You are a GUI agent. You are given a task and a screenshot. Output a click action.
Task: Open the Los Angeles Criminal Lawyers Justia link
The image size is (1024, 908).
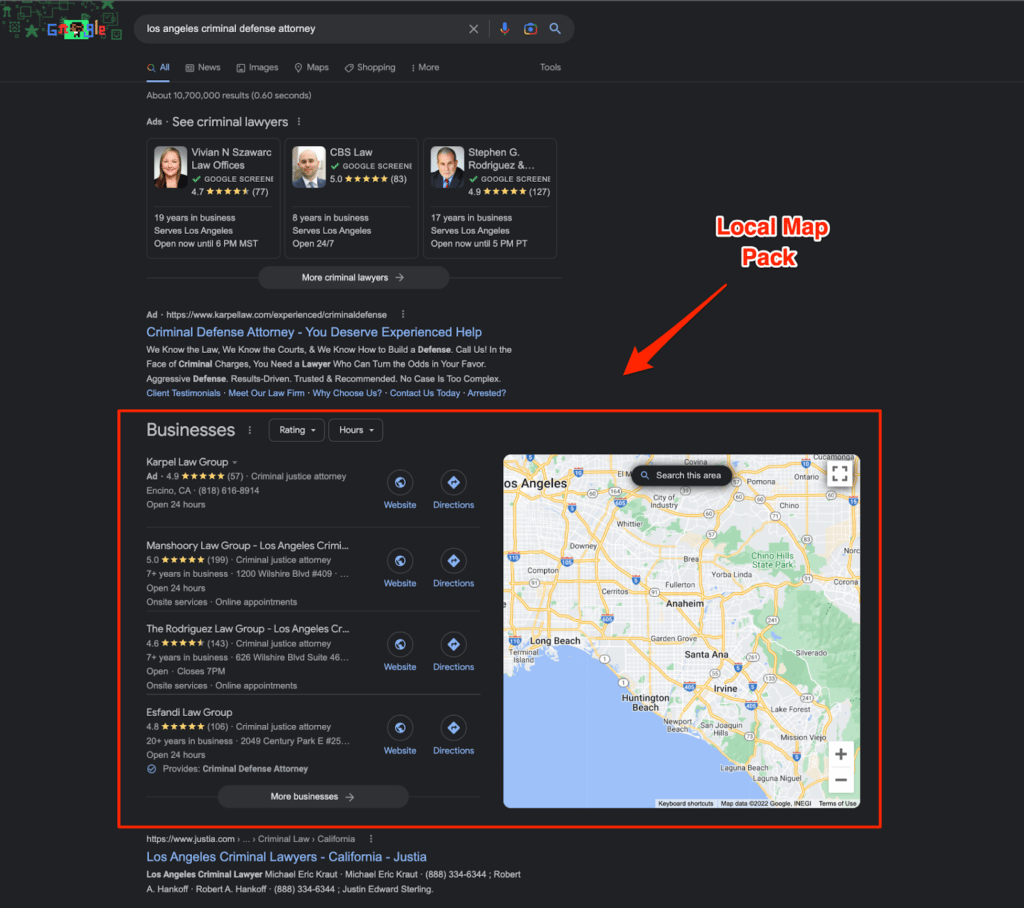click(286, 857)
